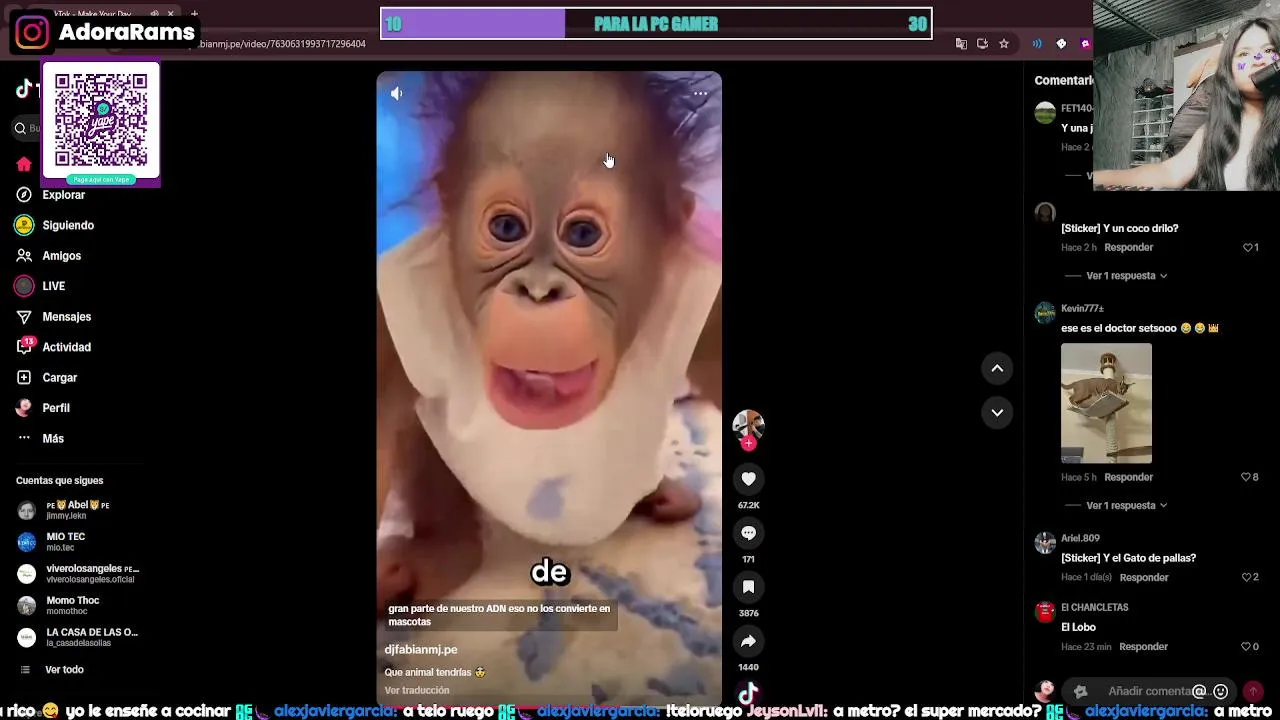Bookmark this page with the star icon

click(x=1004, y=44)
